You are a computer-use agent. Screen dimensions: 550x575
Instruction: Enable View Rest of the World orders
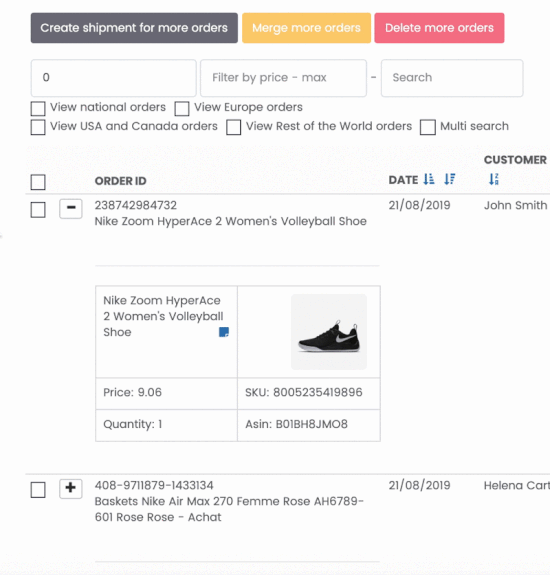click(x=234, y=127)
